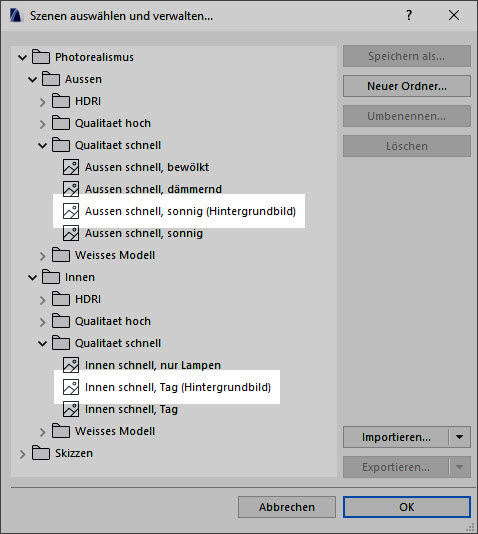This screenshot has height=534, width=478.
Task: Open the help question mark in title bar
Action: click(409, 15)
